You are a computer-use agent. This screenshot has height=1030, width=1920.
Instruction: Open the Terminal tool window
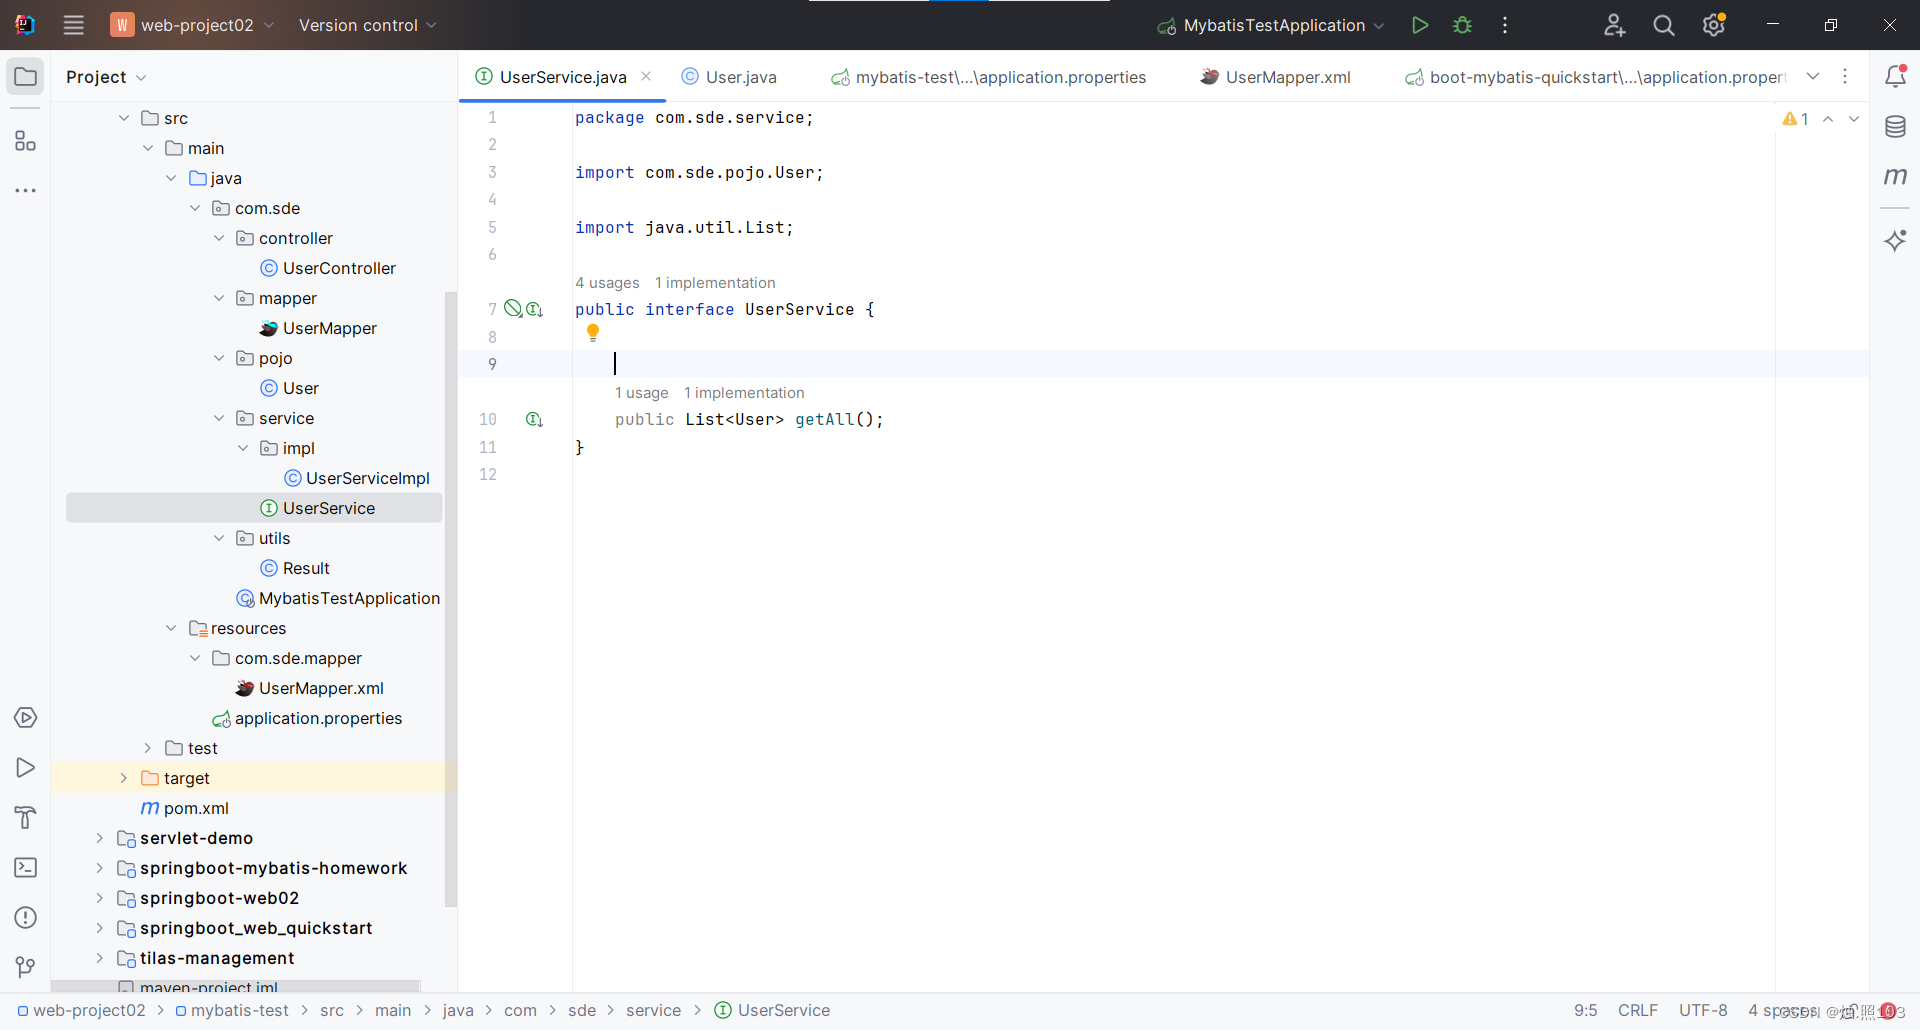[26, 868]
